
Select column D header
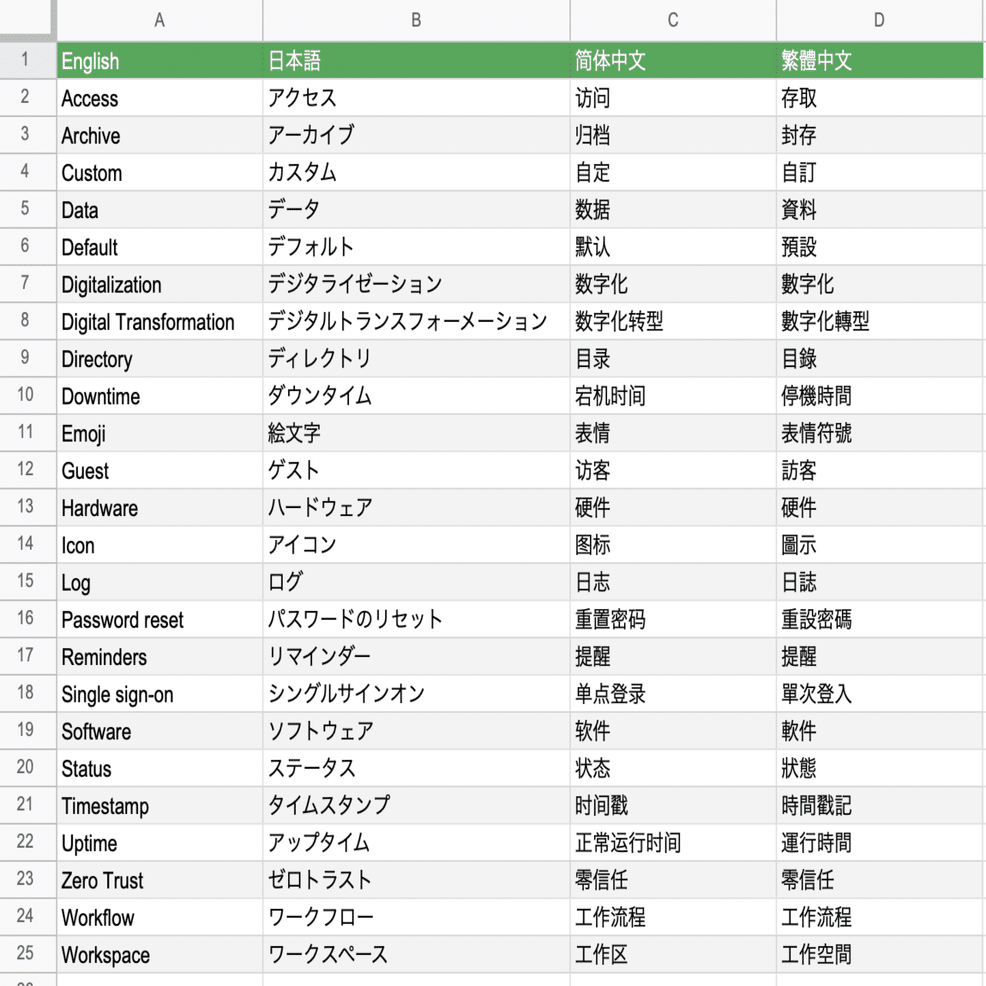tap(879, 20)
